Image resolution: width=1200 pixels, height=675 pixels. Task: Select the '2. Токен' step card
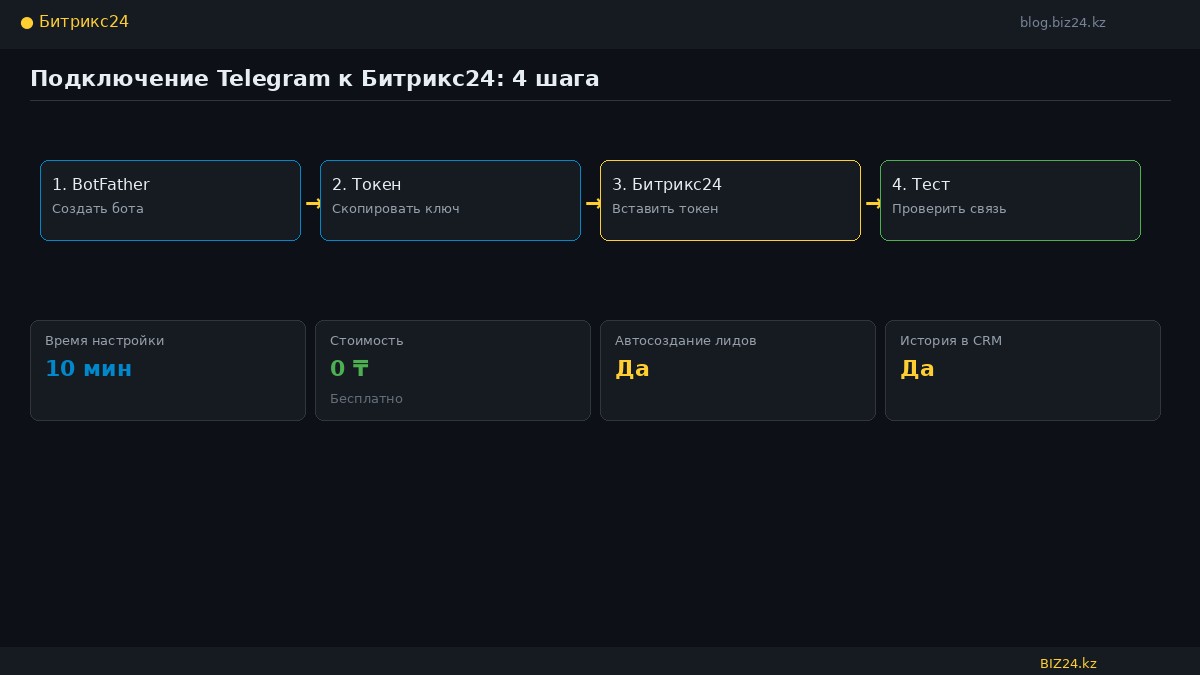pyautogui.click(x=450, y=200)
